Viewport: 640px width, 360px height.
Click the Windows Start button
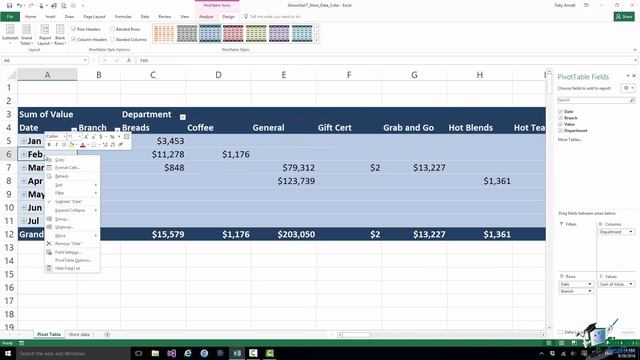[x=8, y=353]
